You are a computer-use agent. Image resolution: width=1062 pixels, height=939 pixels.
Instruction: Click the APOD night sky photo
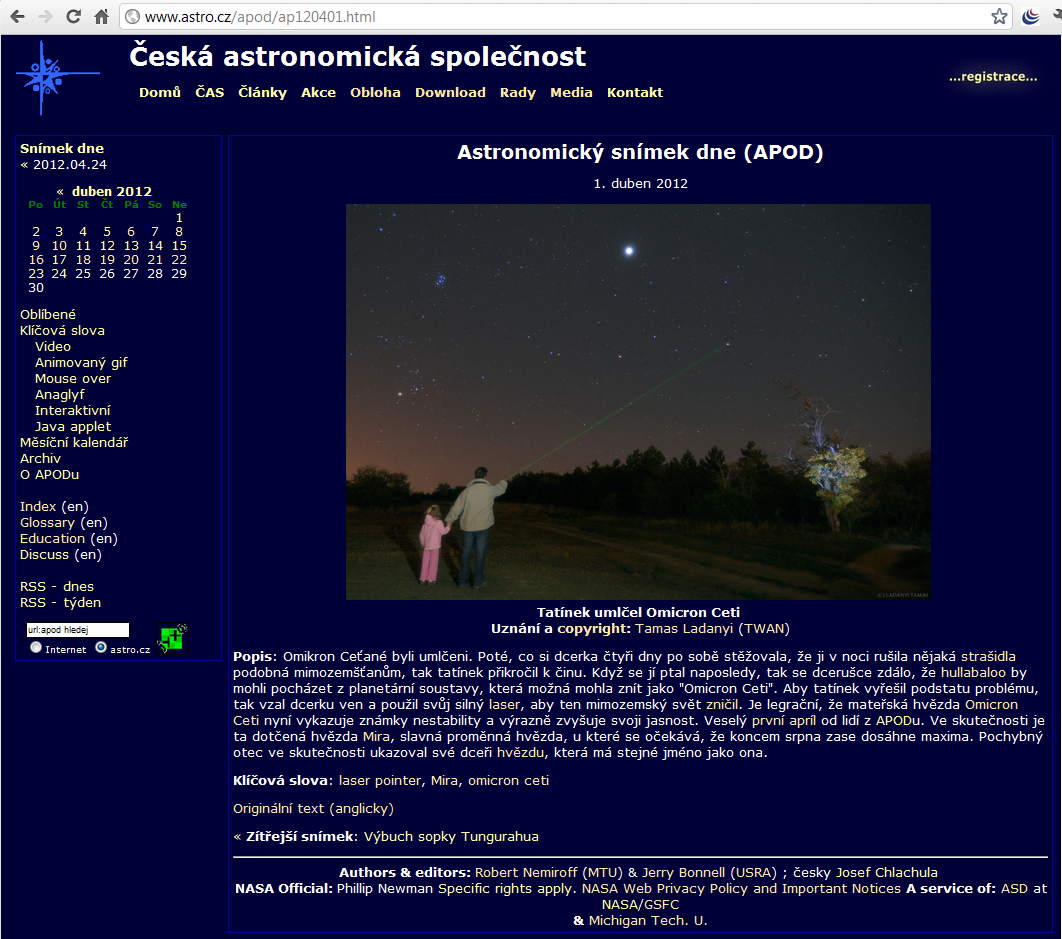tap(638, 402)
